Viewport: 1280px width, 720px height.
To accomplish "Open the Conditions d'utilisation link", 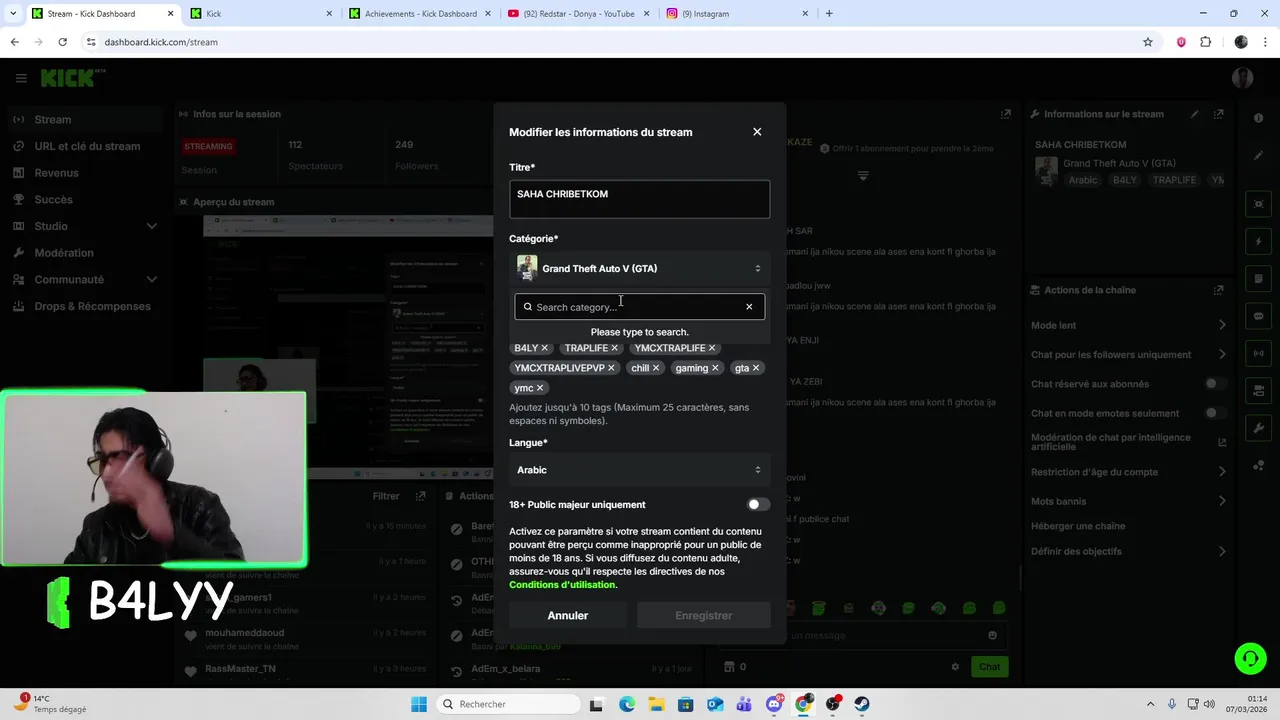I will click(x=562, y=585).
